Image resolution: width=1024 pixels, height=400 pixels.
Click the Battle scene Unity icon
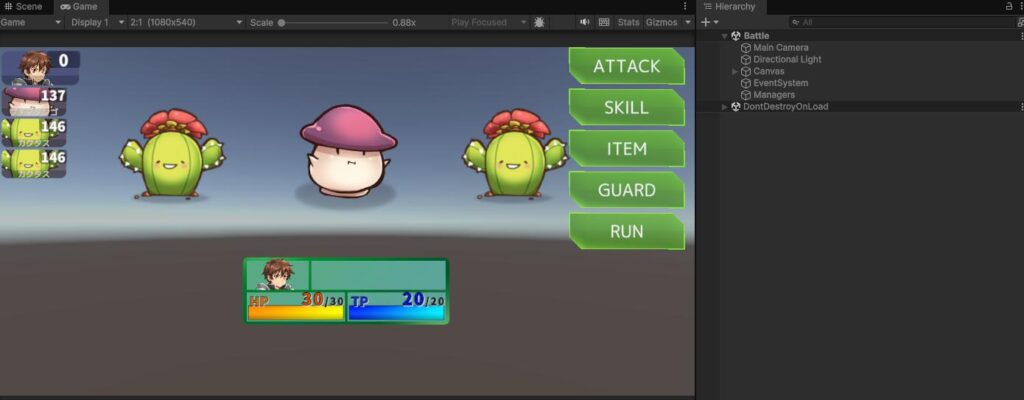736,36
